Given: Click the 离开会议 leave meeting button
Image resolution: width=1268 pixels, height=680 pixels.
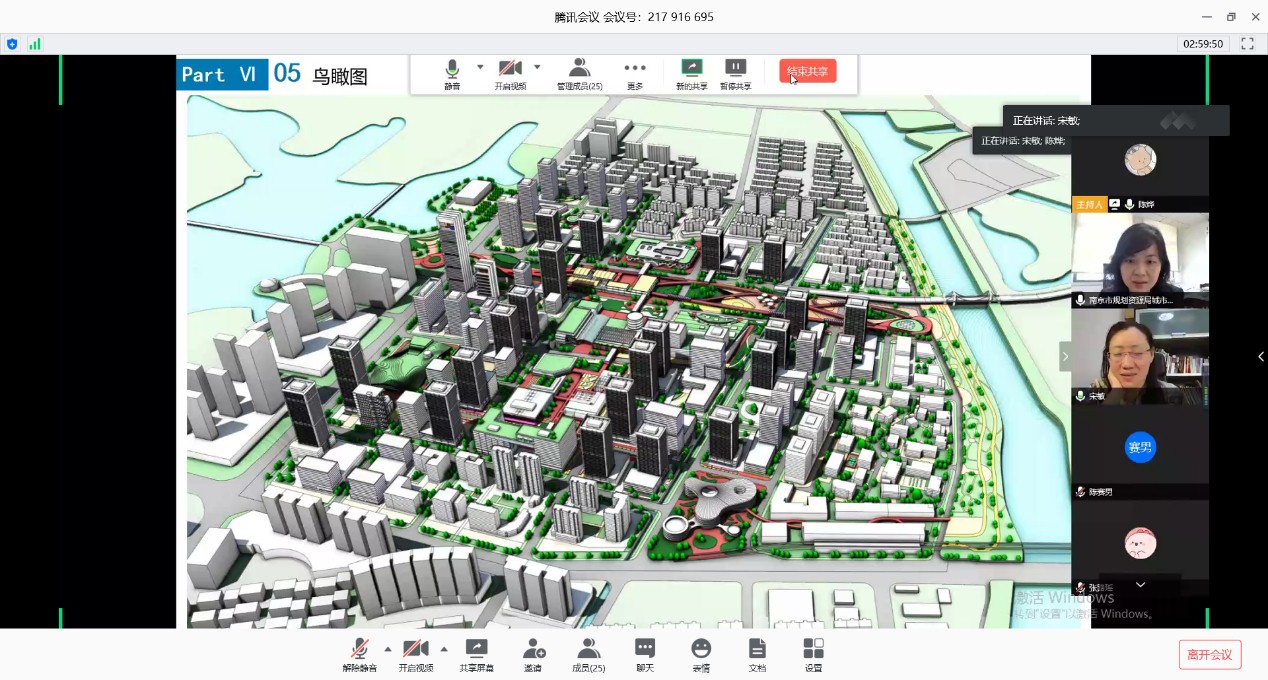Looking at the screenshot, I should pos(1209,654).
